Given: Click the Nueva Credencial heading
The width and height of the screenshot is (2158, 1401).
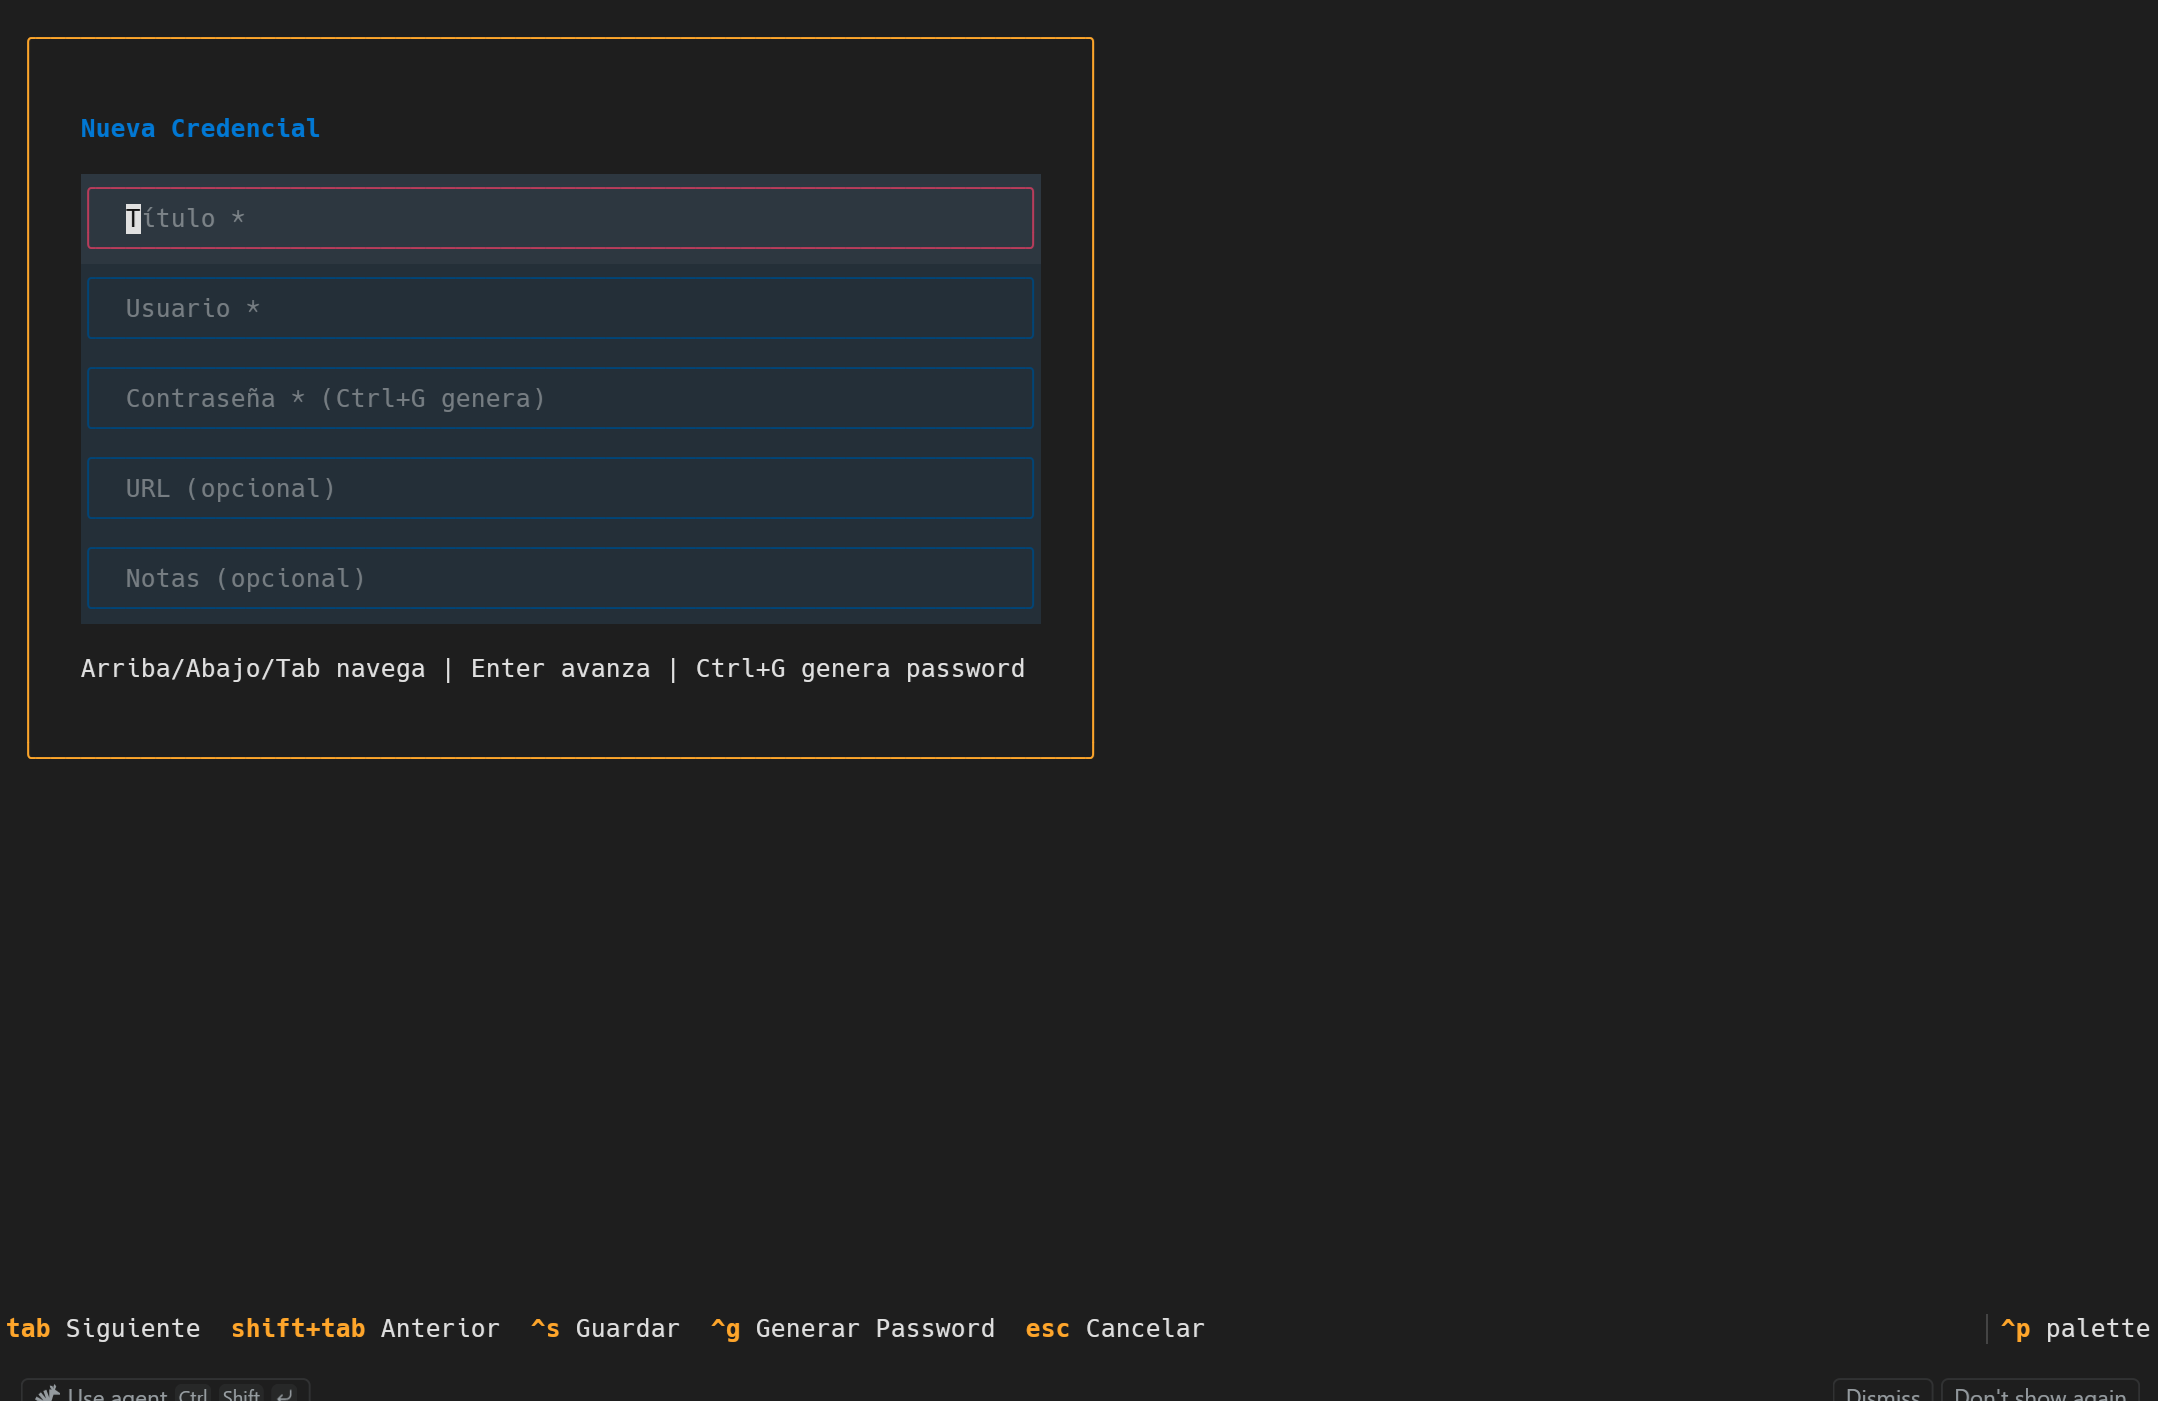Looking at the screenshot, I should 200,128.
